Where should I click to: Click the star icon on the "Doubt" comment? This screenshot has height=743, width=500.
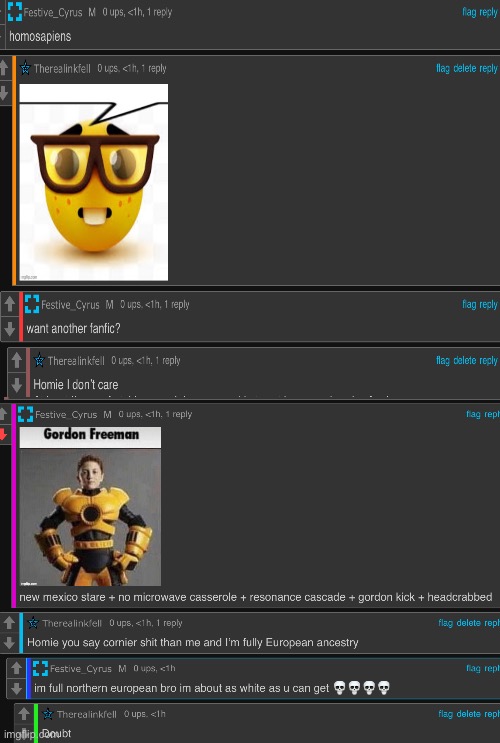tap(47, 714)
